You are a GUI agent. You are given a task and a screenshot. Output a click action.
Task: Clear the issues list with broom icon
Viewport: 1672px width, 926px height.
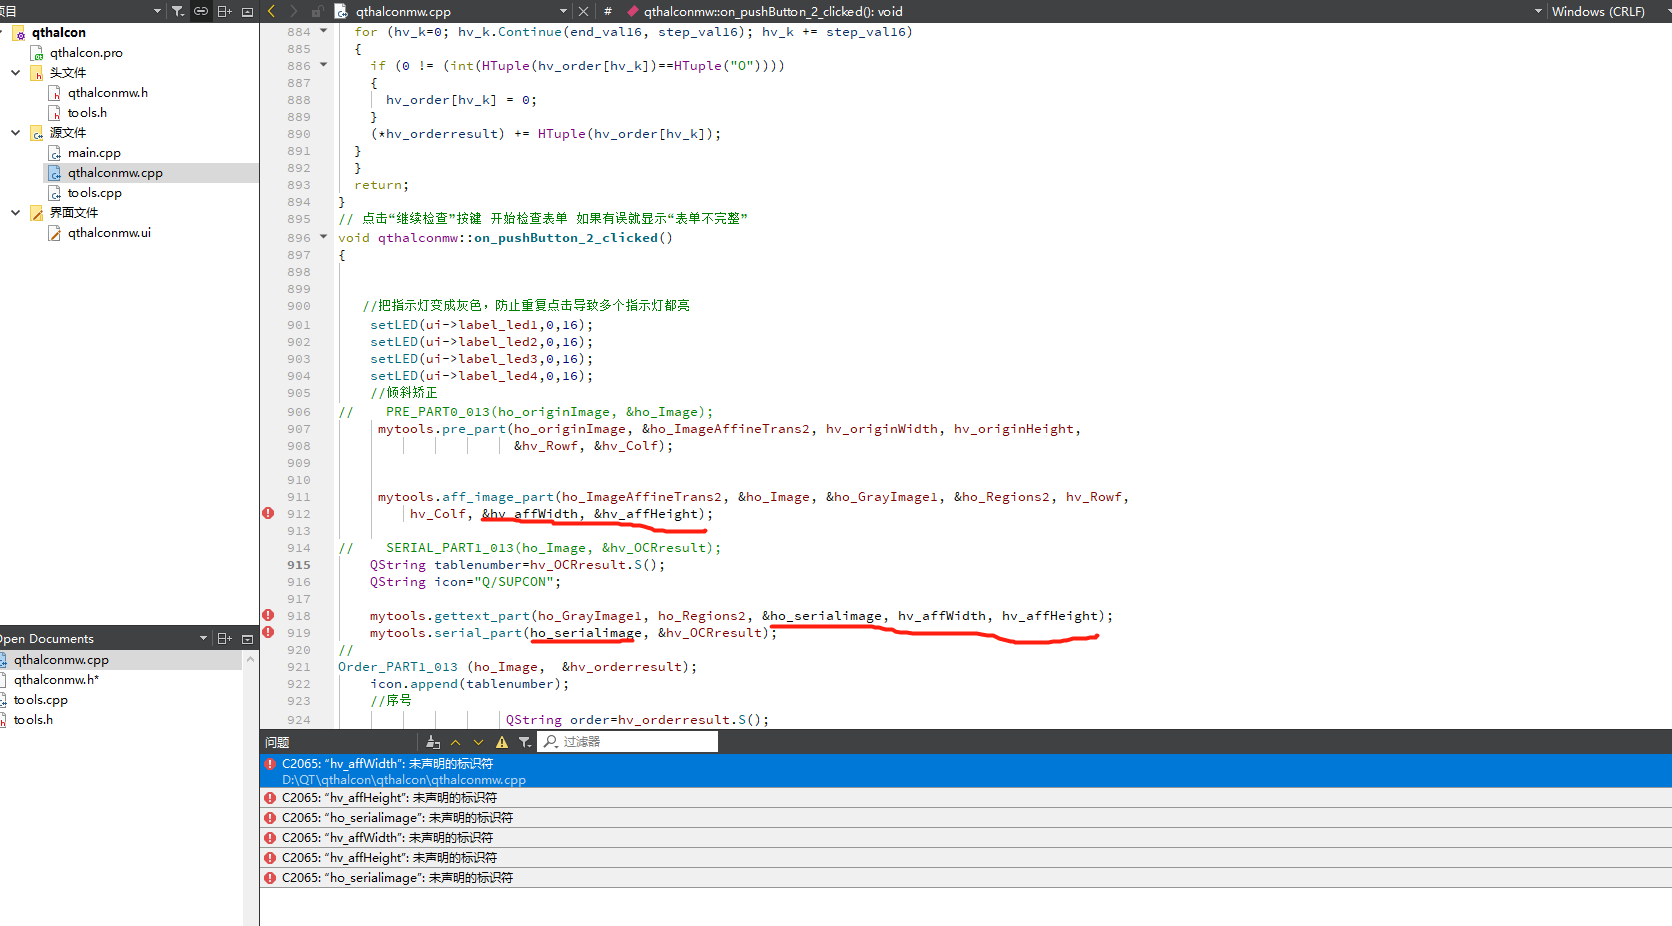pyautogui.click(x=432, y=742)
